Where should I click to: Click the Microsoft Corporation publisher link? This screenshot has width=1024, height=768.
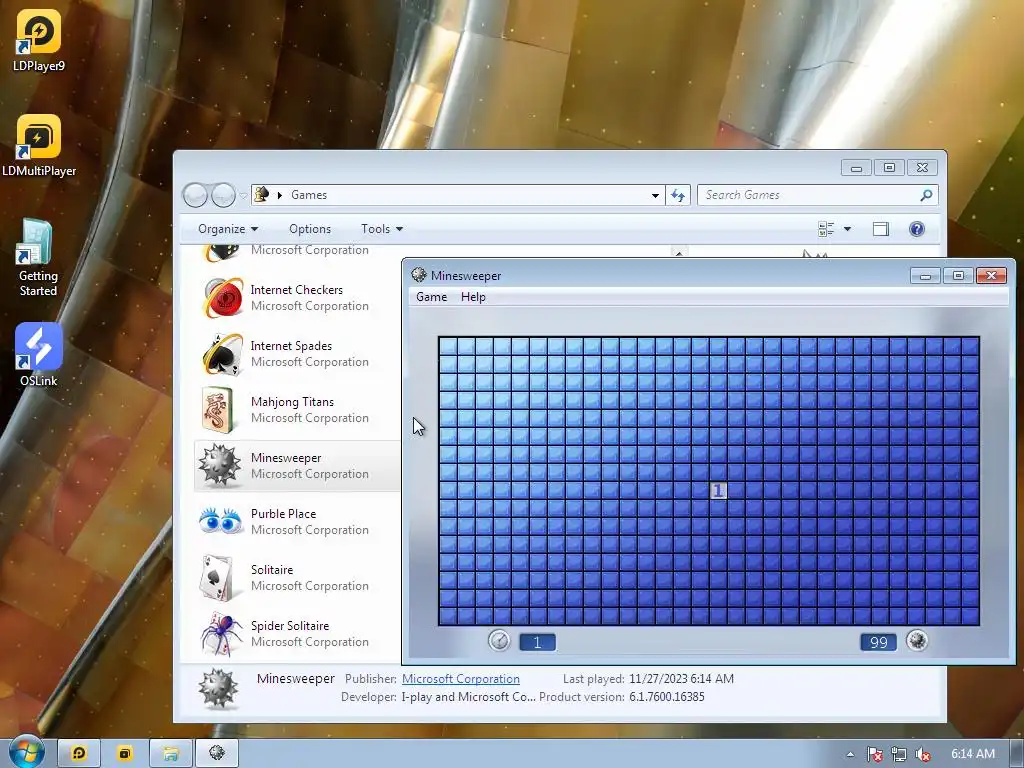[460, 679]
